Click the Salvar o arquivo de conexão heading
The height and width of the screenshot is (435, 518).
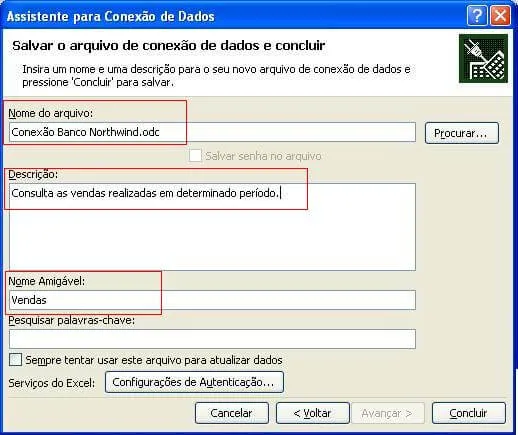(x=169, y=46)
